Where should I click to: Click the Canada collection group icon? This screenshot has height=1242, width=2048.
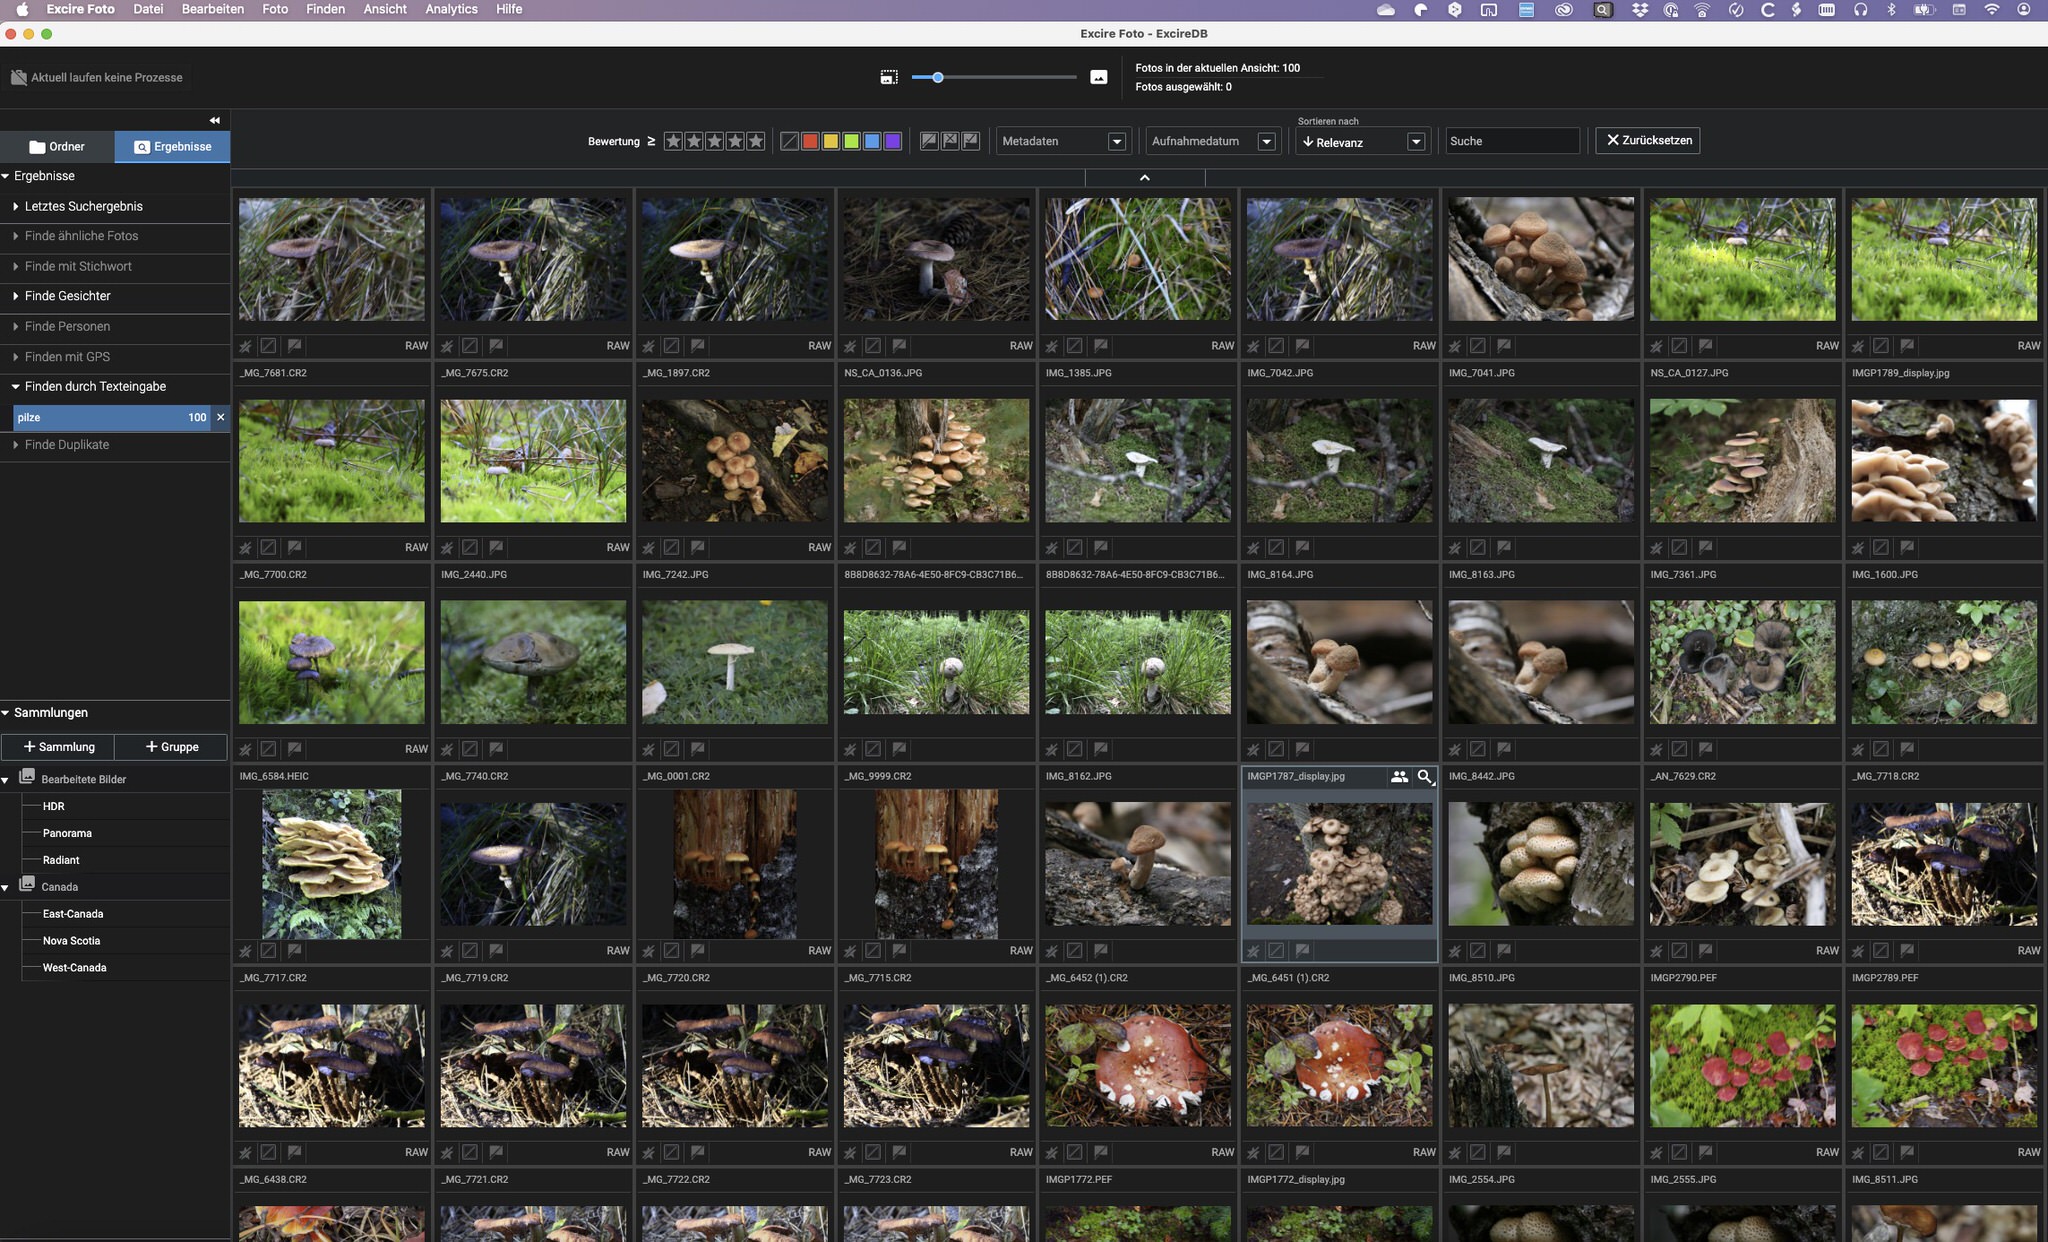[x=27, y=884]
